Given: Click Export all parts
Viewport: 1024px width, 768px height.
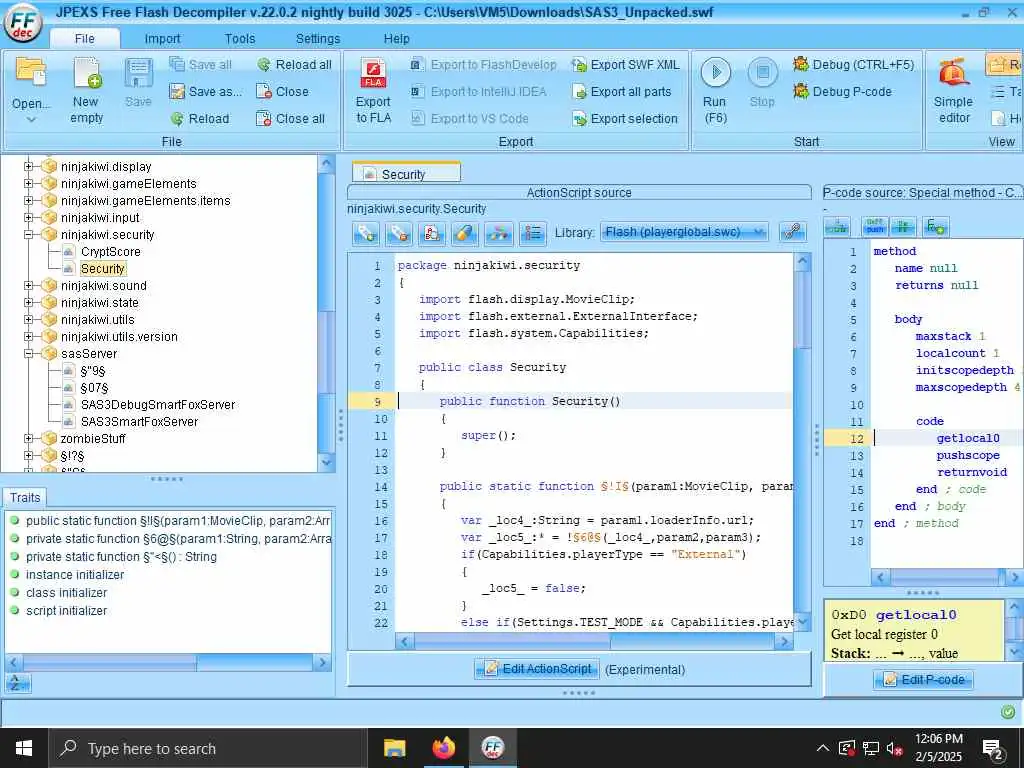Looking at the screenshot, I should (622, 91).
